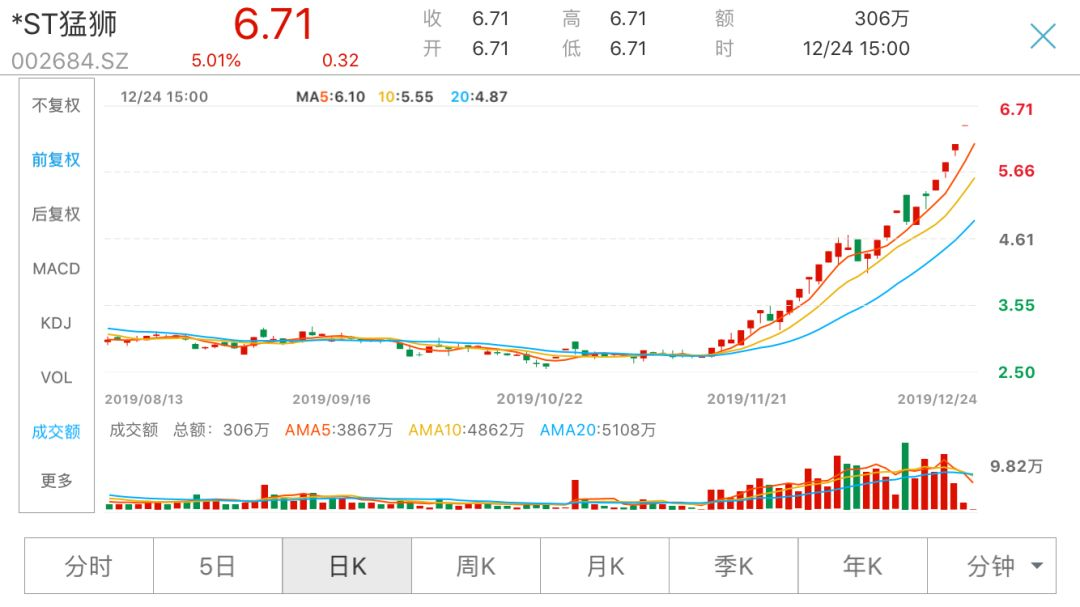
Task: Switch to 月K chart tab
Action: pyautogui.click(x=605, y=566)
